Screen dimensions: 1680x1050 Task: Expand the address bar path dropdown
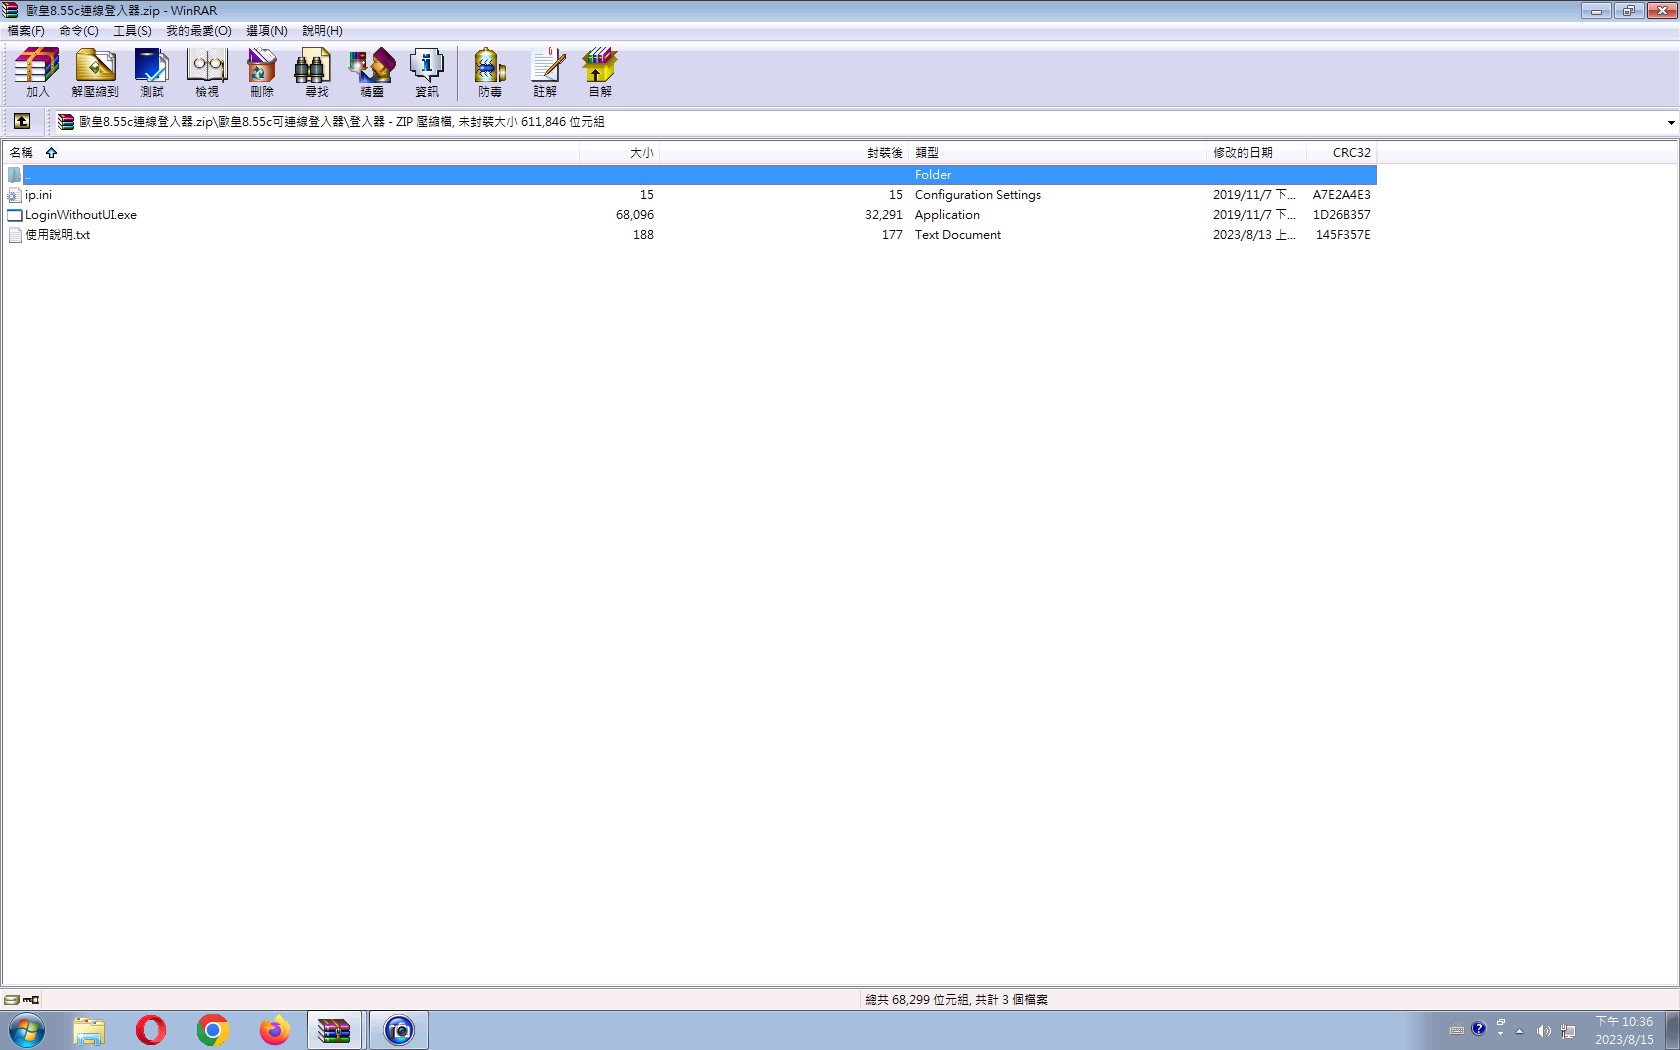pos(1671,123)
